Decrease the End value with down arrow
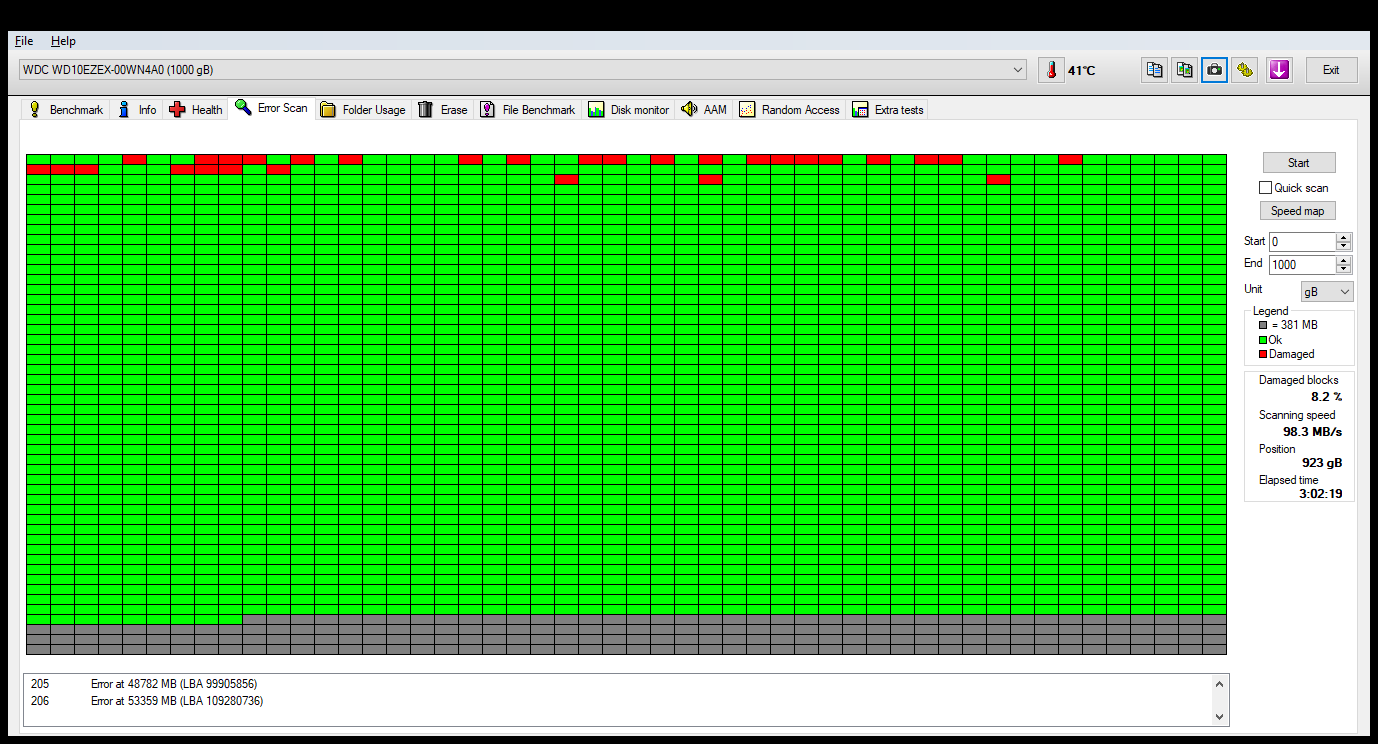Viewport: 1378px width, 744px height. [1343, 269]
